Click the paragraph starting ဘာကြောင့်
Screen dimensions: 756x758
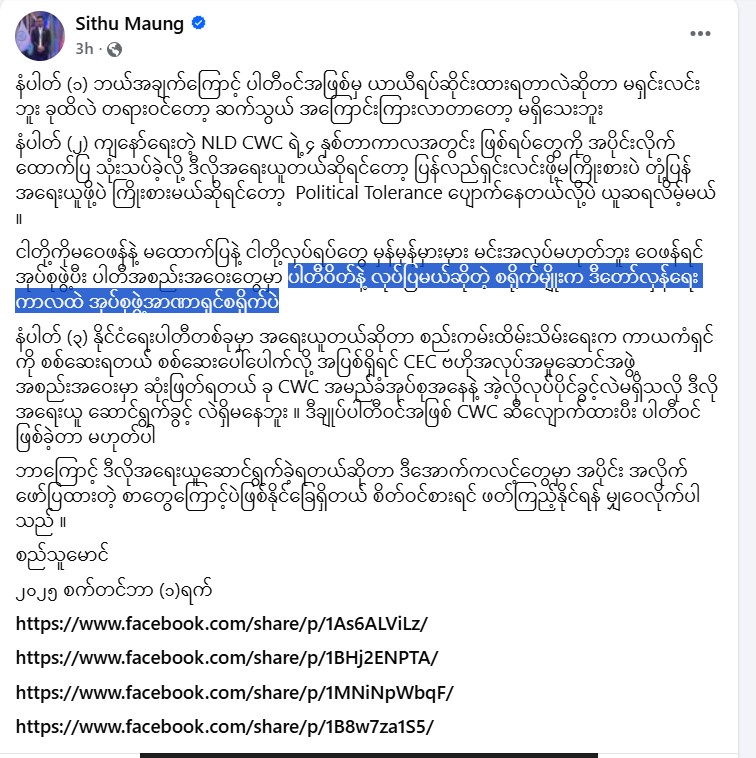click(x=358, y=497)
